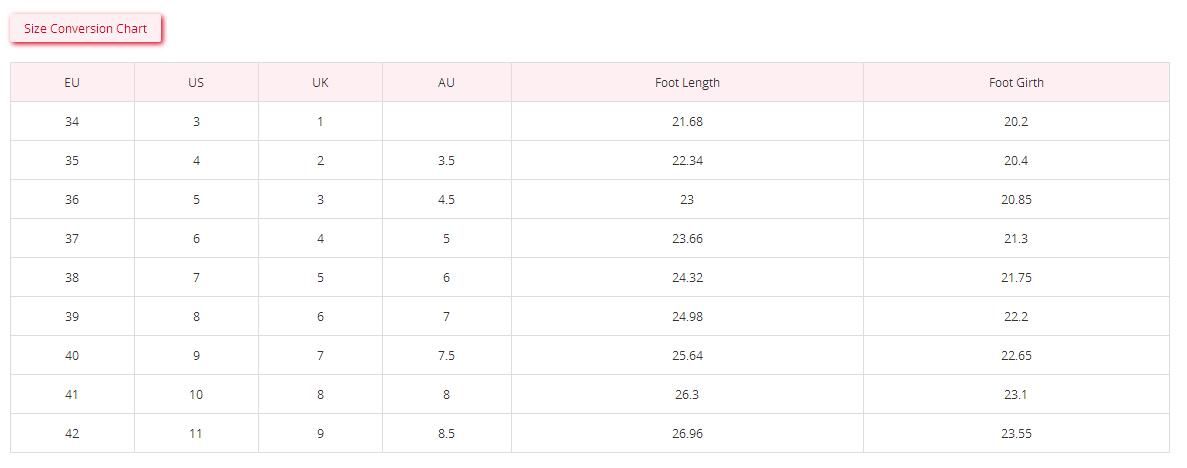Click foot girth value 22.65

tap(1016, 355)
